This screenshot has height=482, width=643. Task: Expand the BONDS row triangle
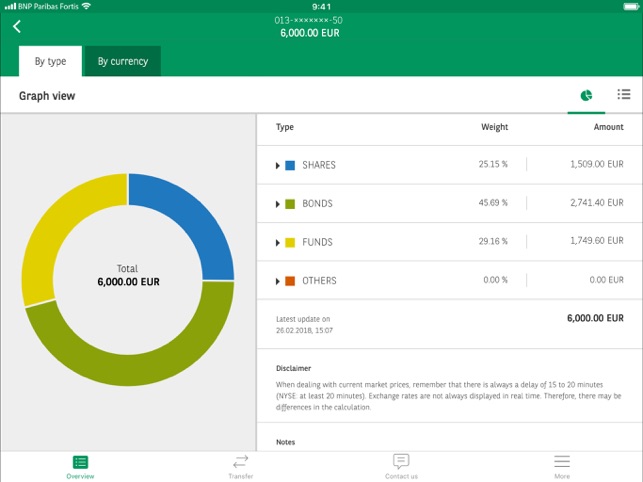[x=278, y=204]
